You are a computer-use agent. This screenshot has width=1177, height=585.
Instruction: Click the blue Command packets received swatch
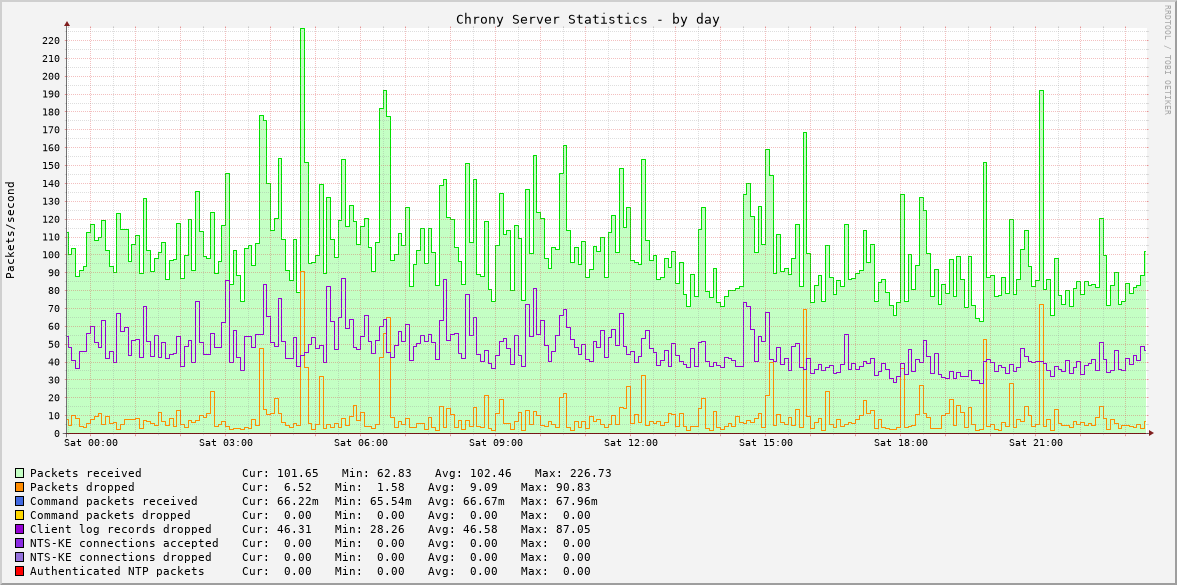(20, 501)
